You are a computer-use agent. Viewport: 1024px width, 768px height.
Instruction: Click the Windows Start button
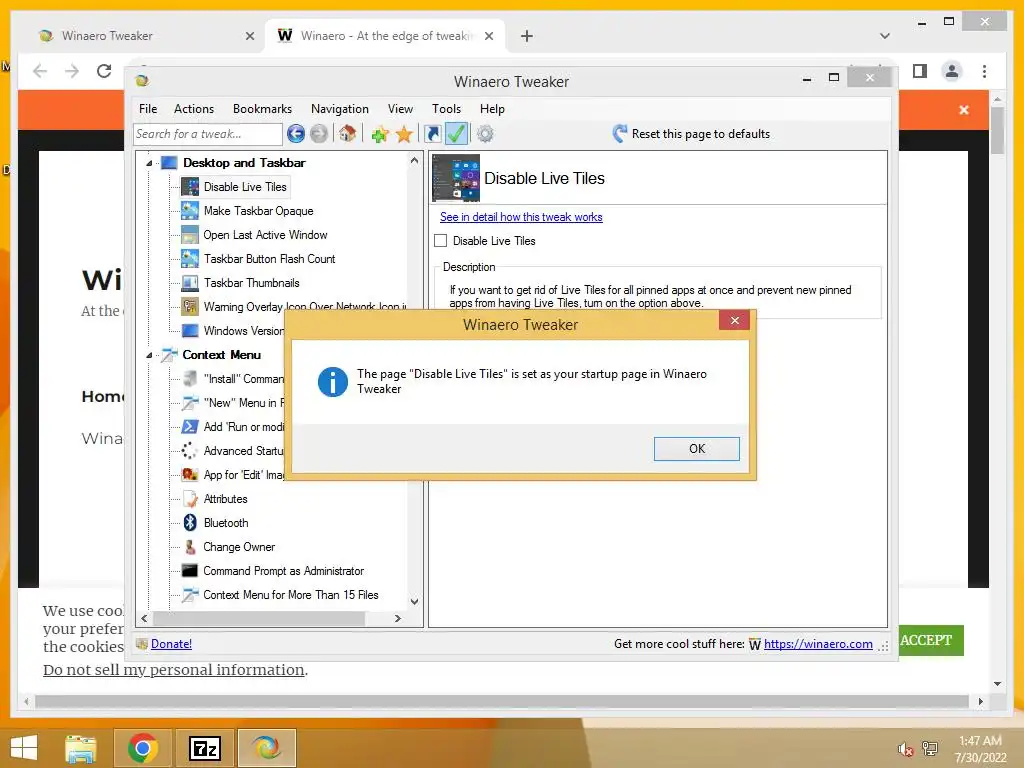[24, 748]
